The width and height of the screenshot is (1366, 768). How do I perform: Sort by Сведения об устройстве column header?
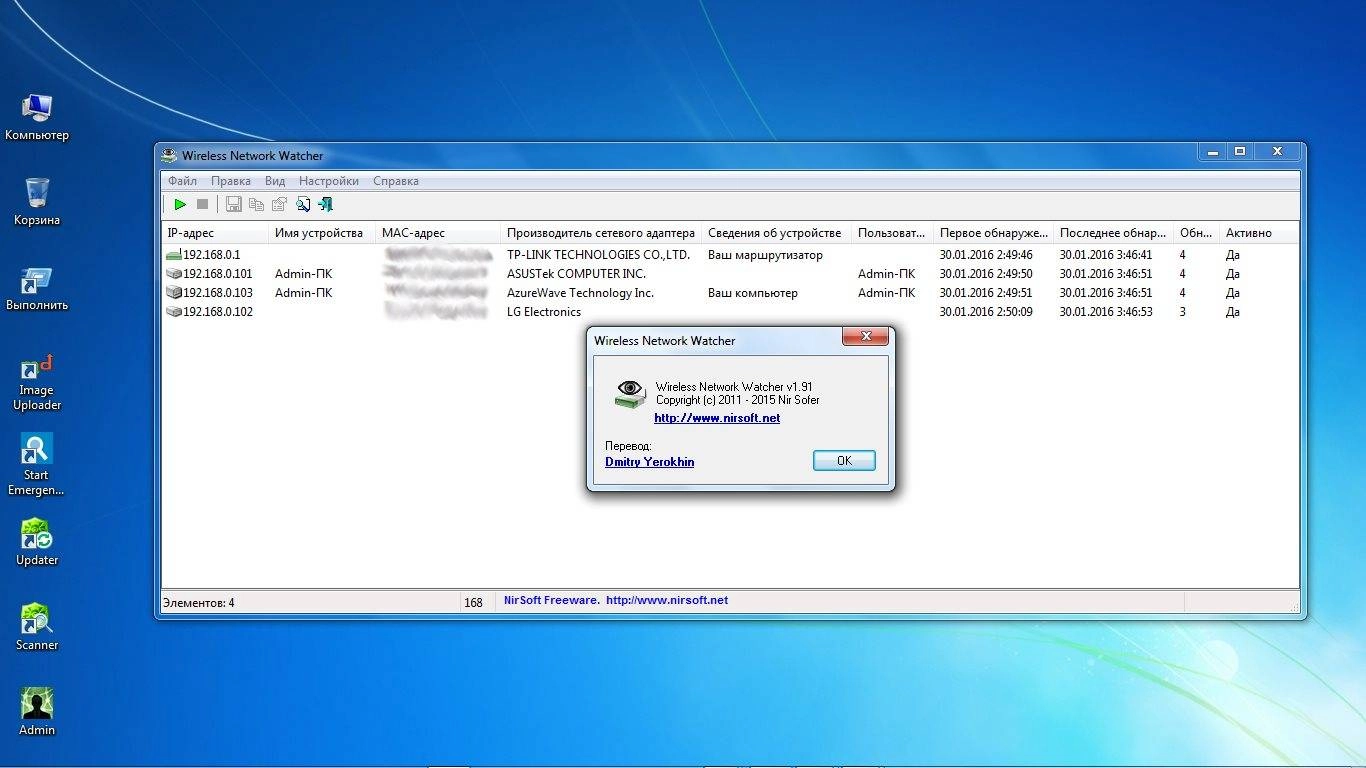[777, 233]
